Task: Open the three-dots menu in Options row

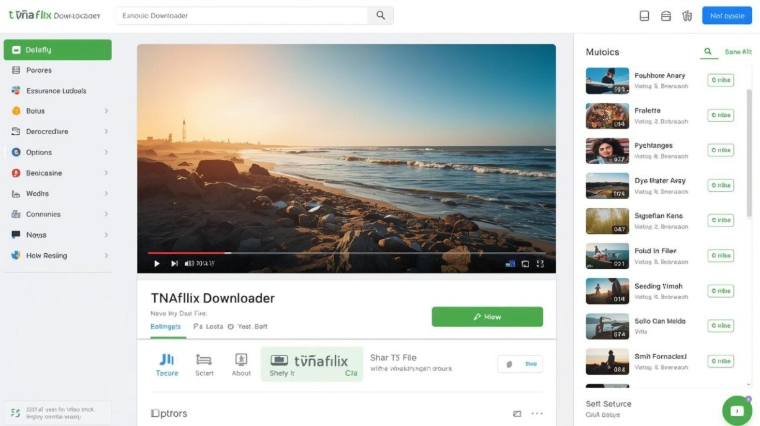Action: [537, 413]
